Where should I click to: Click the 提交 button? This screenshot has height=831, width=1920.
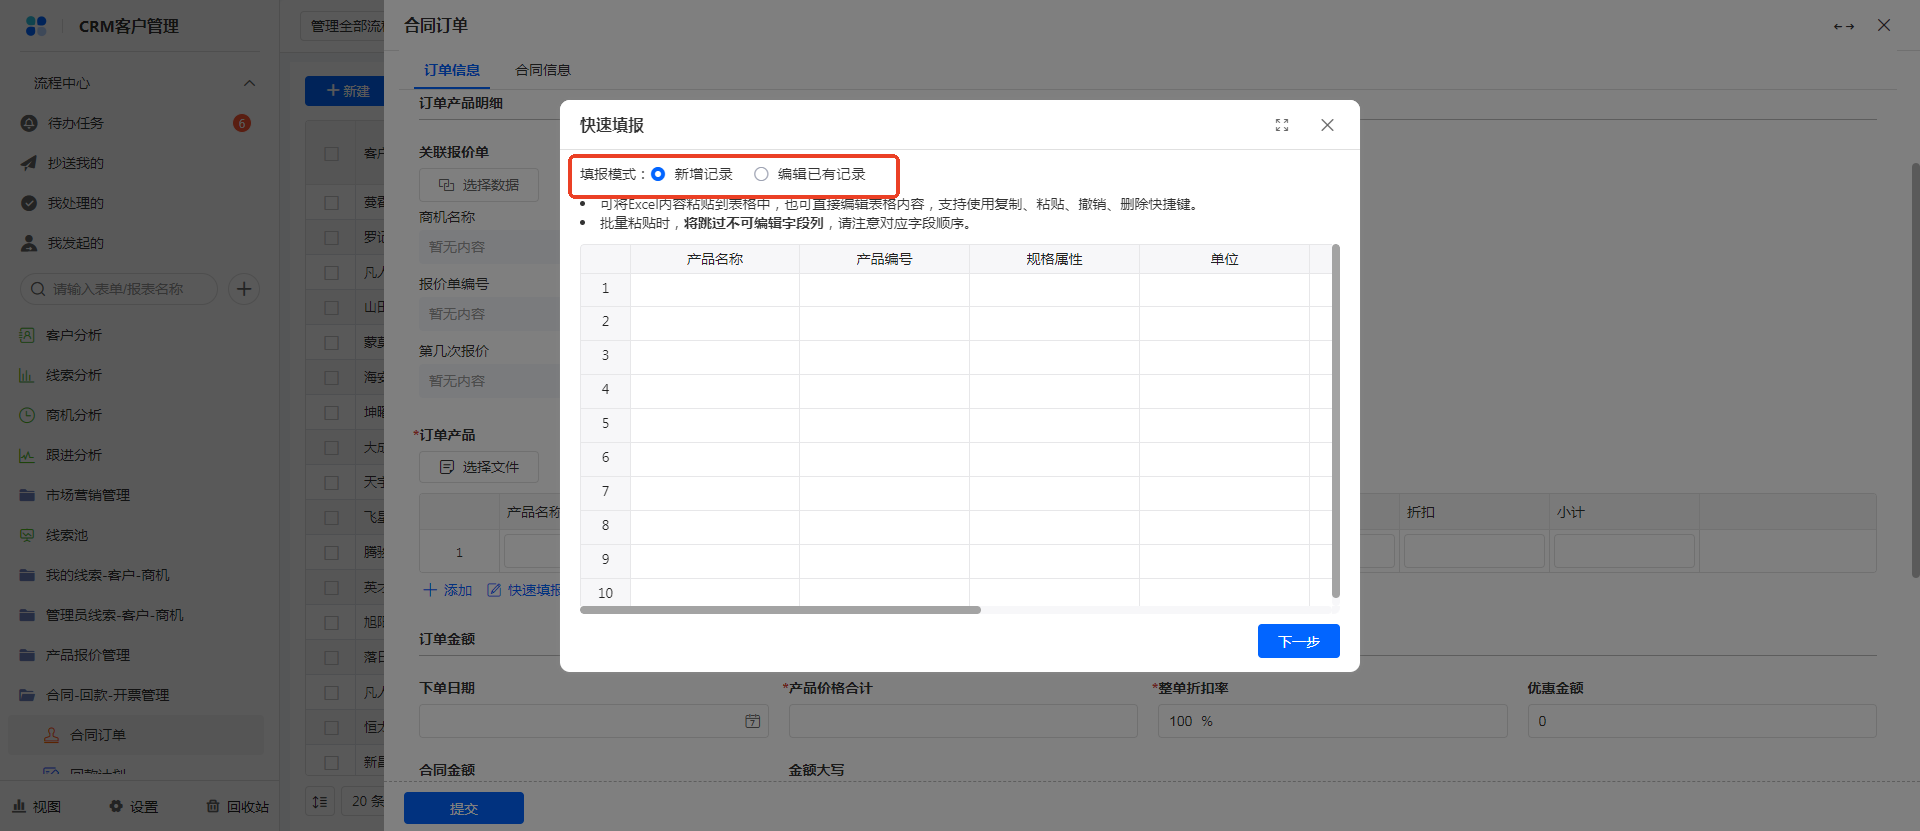[x=463, y=808]
